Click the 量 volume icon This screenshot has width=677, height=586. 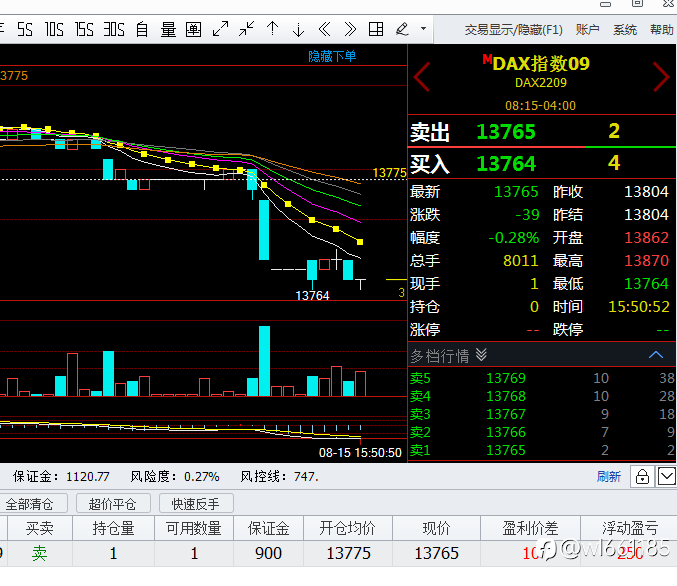(x=168, y=30)
